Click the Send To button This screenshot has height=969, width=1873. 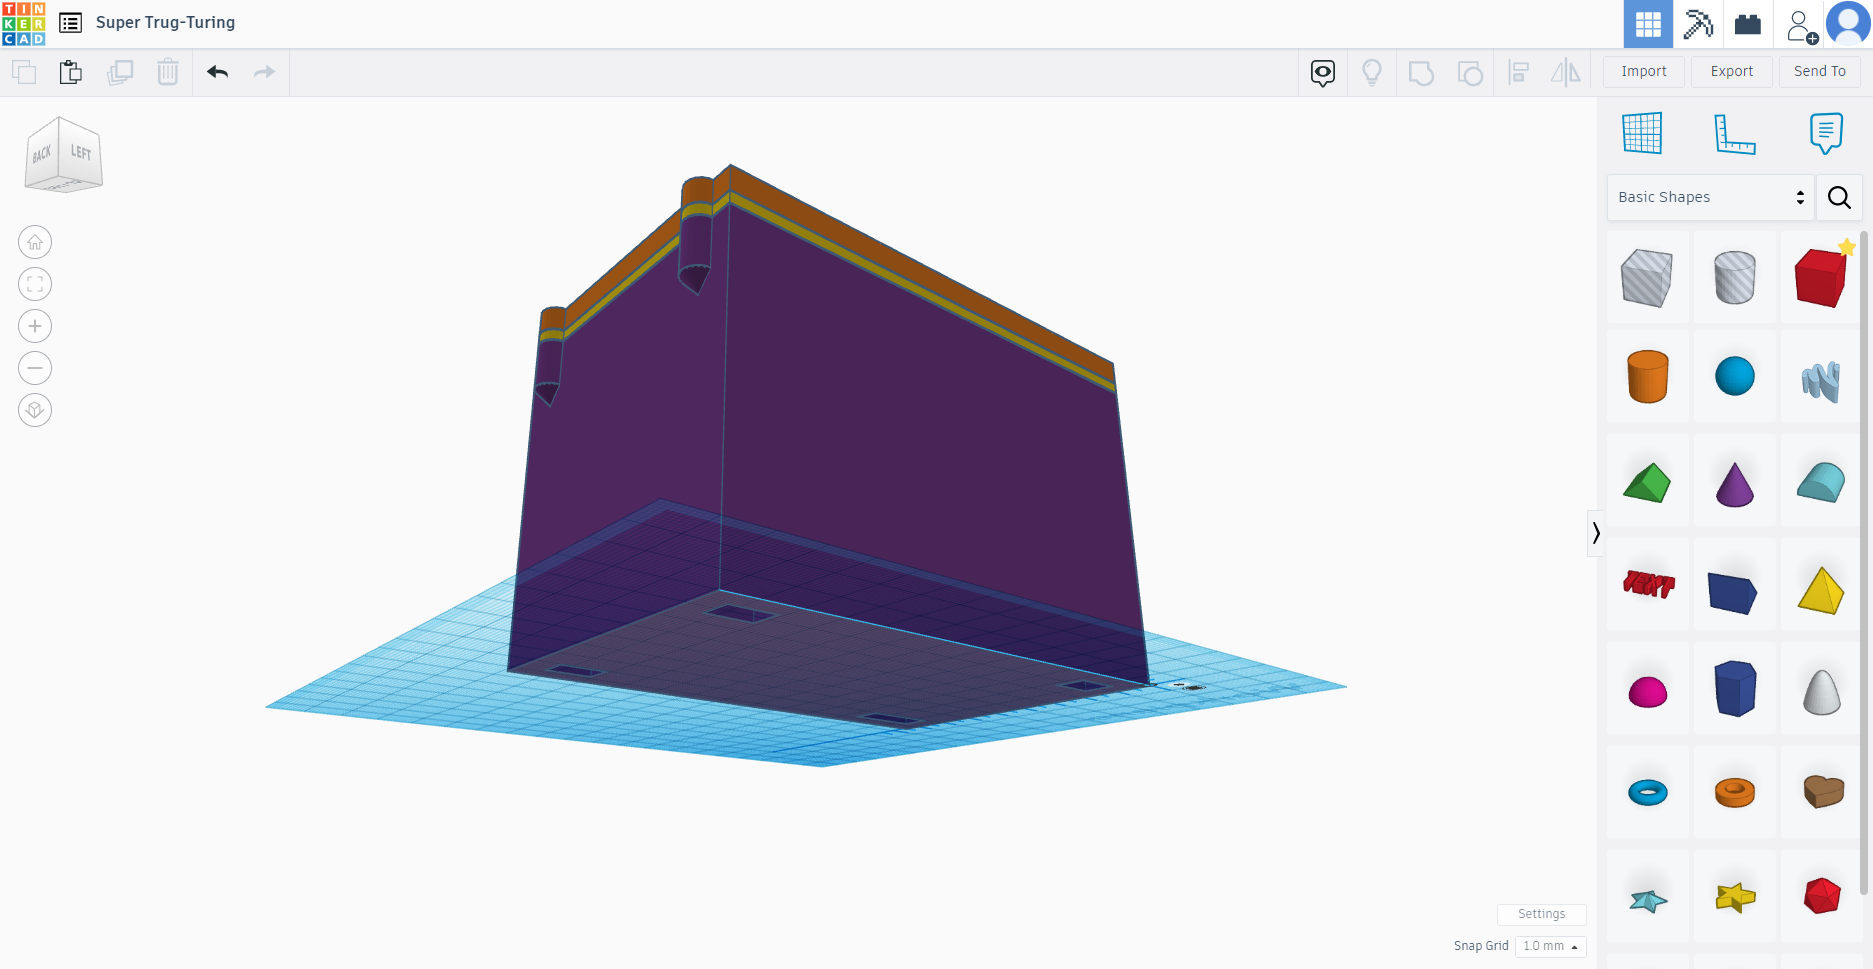click(1819, 71)
